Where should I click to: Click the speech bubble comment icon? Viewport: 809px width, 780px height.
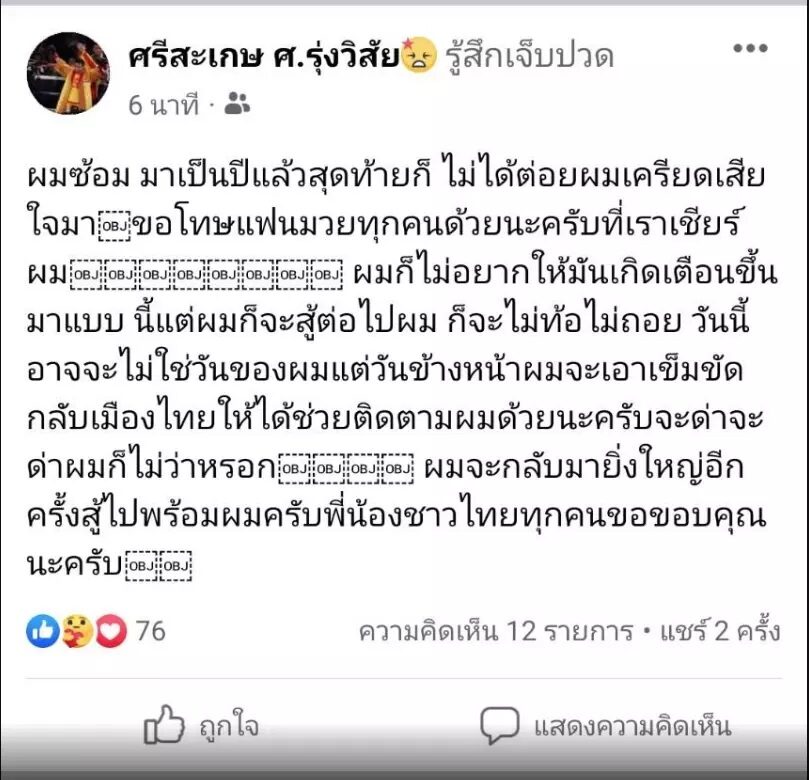click(499, 725)
